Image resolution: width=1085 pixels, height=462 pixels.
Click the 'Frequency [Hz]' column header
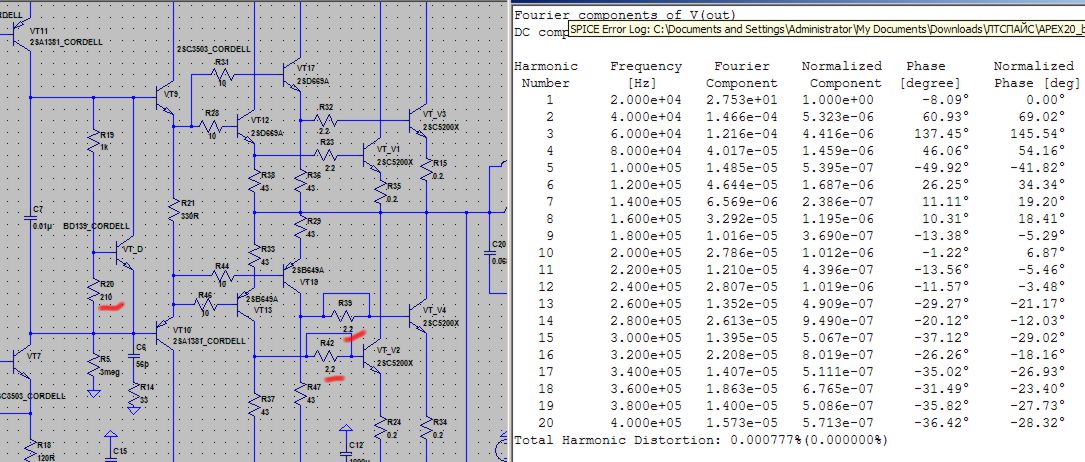(x=646, y=75)
